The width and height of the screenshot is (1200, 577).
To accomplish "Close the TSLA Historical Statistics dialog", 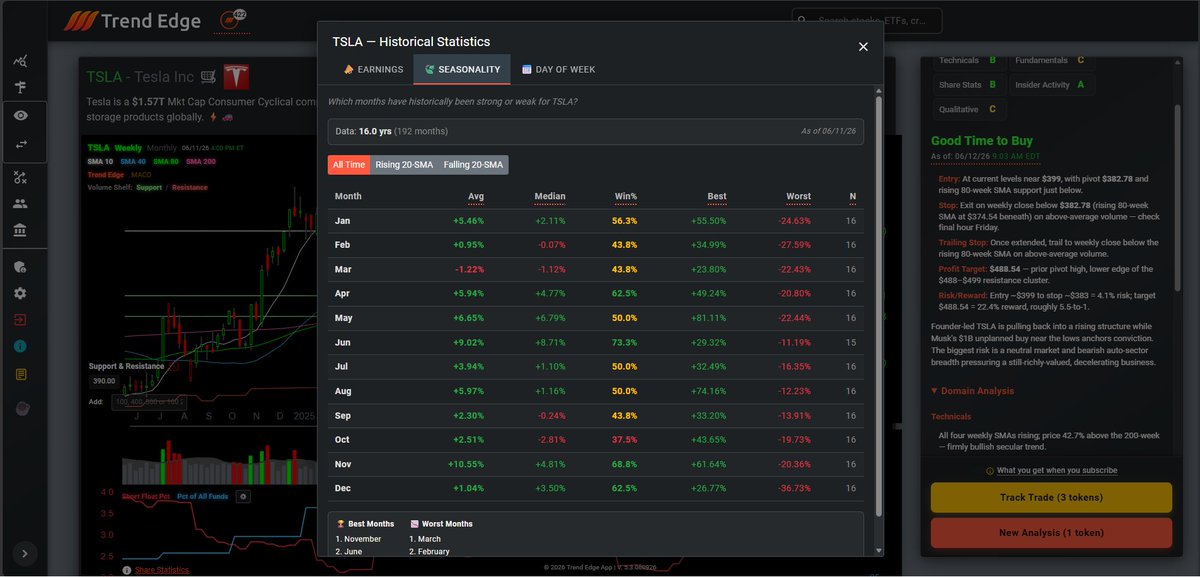I will coord(863,46).
